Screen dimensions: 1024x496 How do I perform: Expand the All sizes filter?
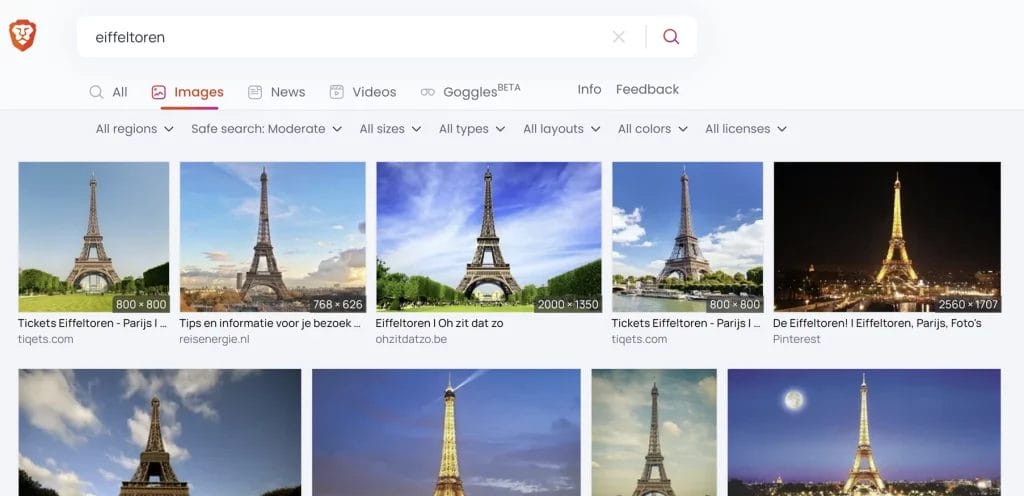390,129
